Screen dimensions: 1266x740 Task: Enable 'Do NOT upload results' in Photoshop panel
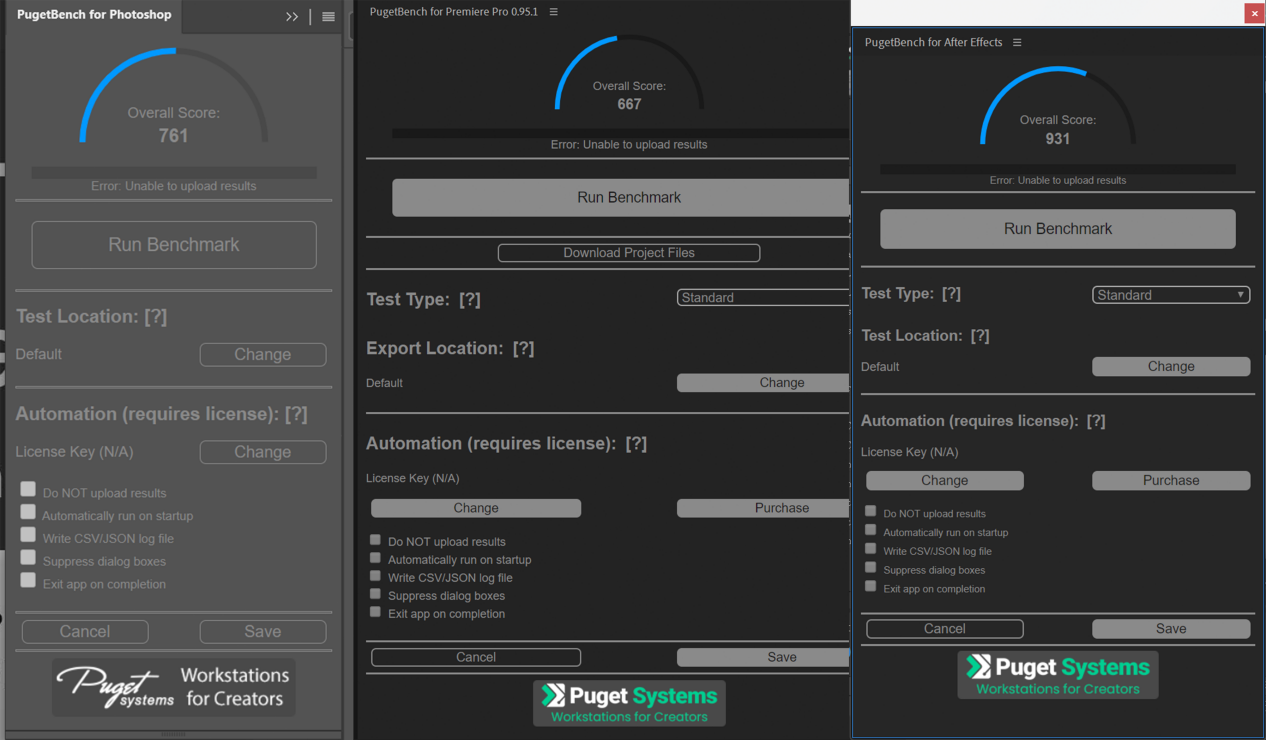tap(28, 490)
